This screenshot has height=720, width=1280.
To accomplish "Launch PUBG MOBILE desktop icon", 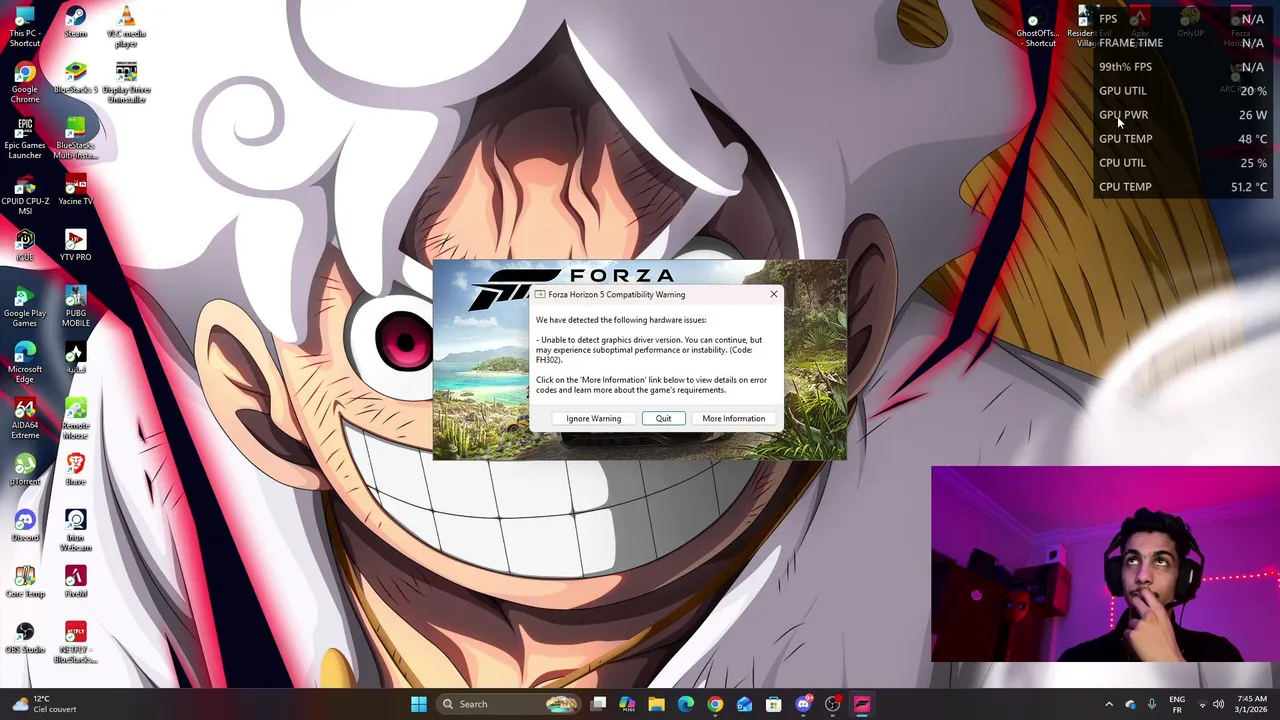I will 75,307.
